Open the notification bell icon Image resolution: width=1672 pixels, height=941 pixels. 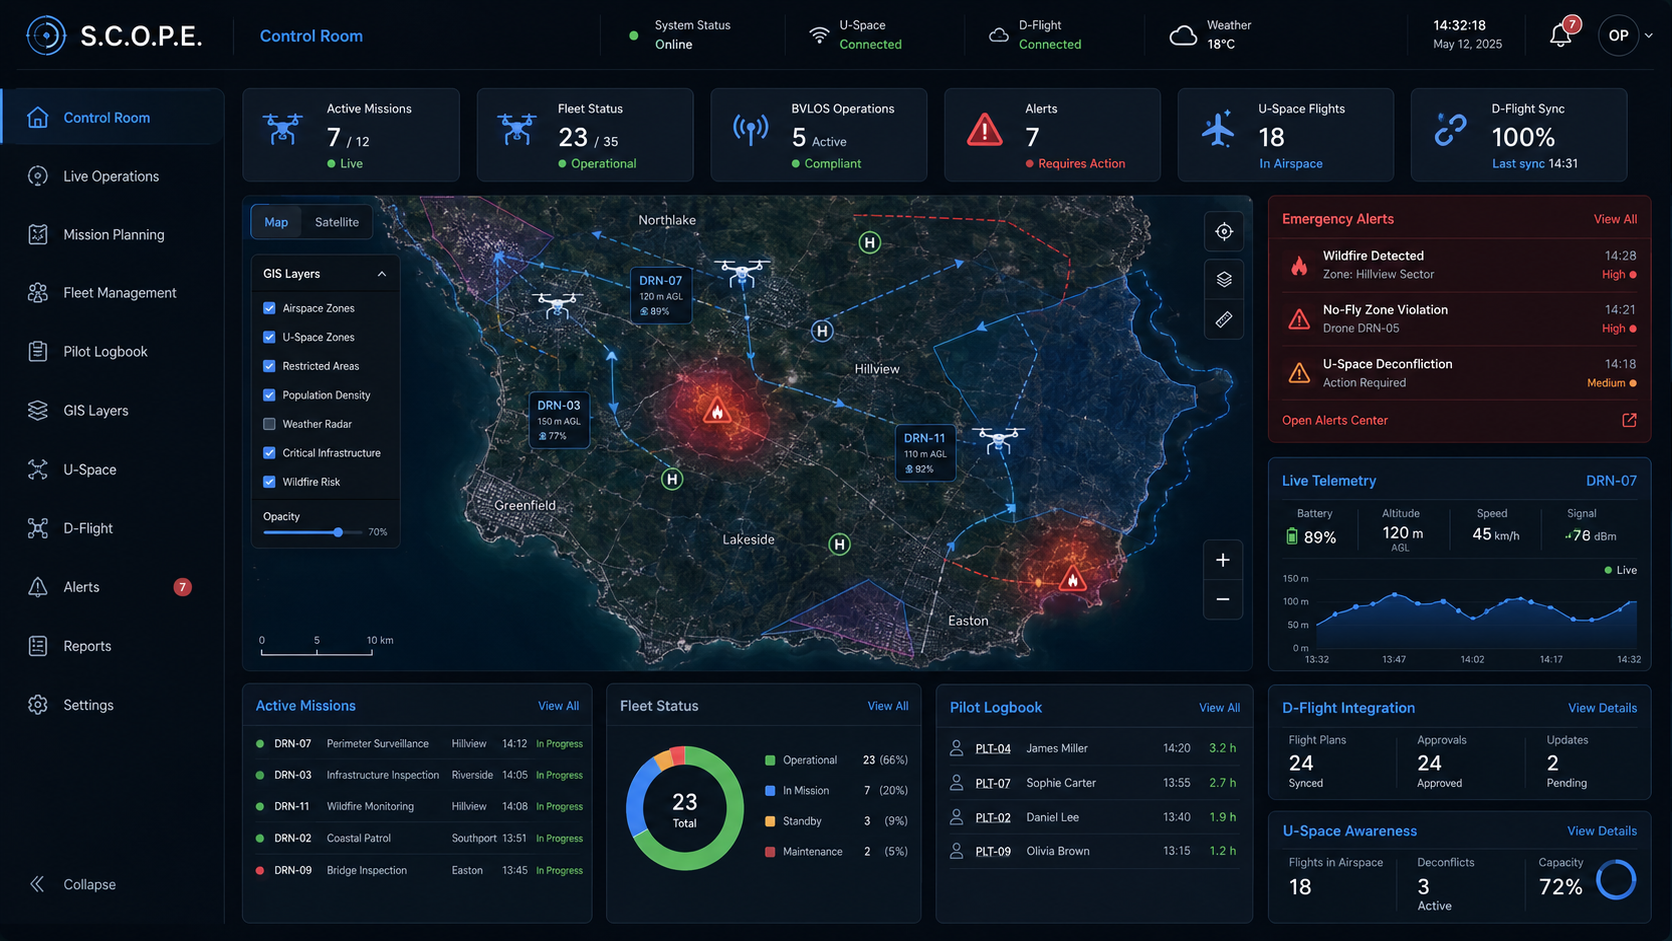coord(1561,35)
